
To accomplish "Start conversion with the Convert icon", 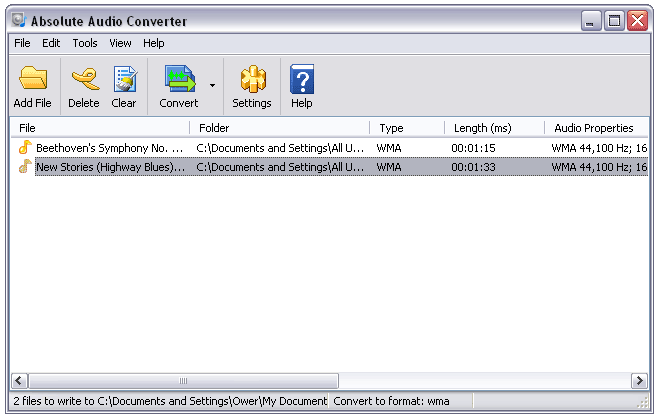I will pyautogui.click(x=179, y=79).
